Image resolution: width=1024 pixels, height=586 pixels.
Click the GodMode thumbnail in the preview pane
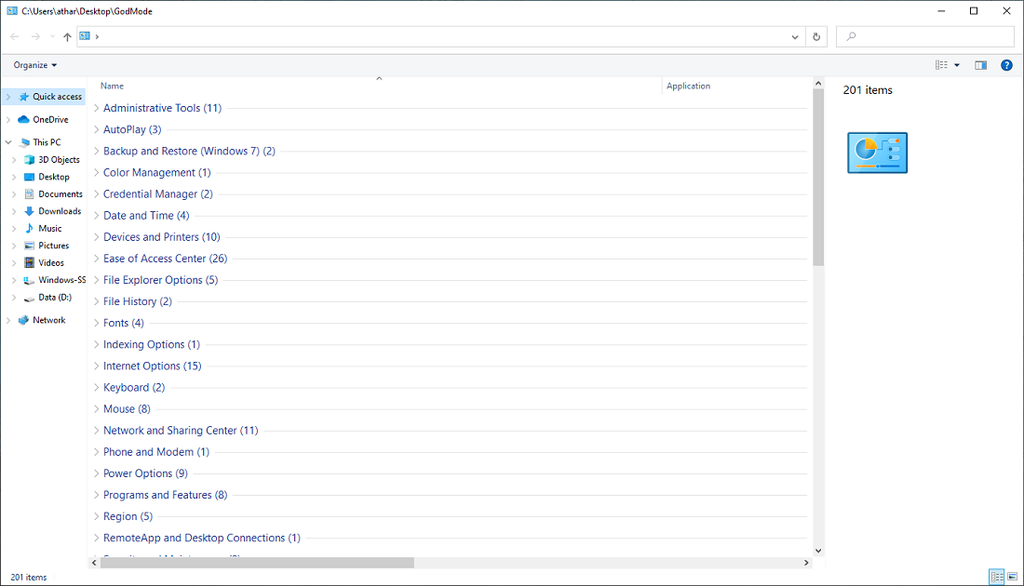point(877,152)
